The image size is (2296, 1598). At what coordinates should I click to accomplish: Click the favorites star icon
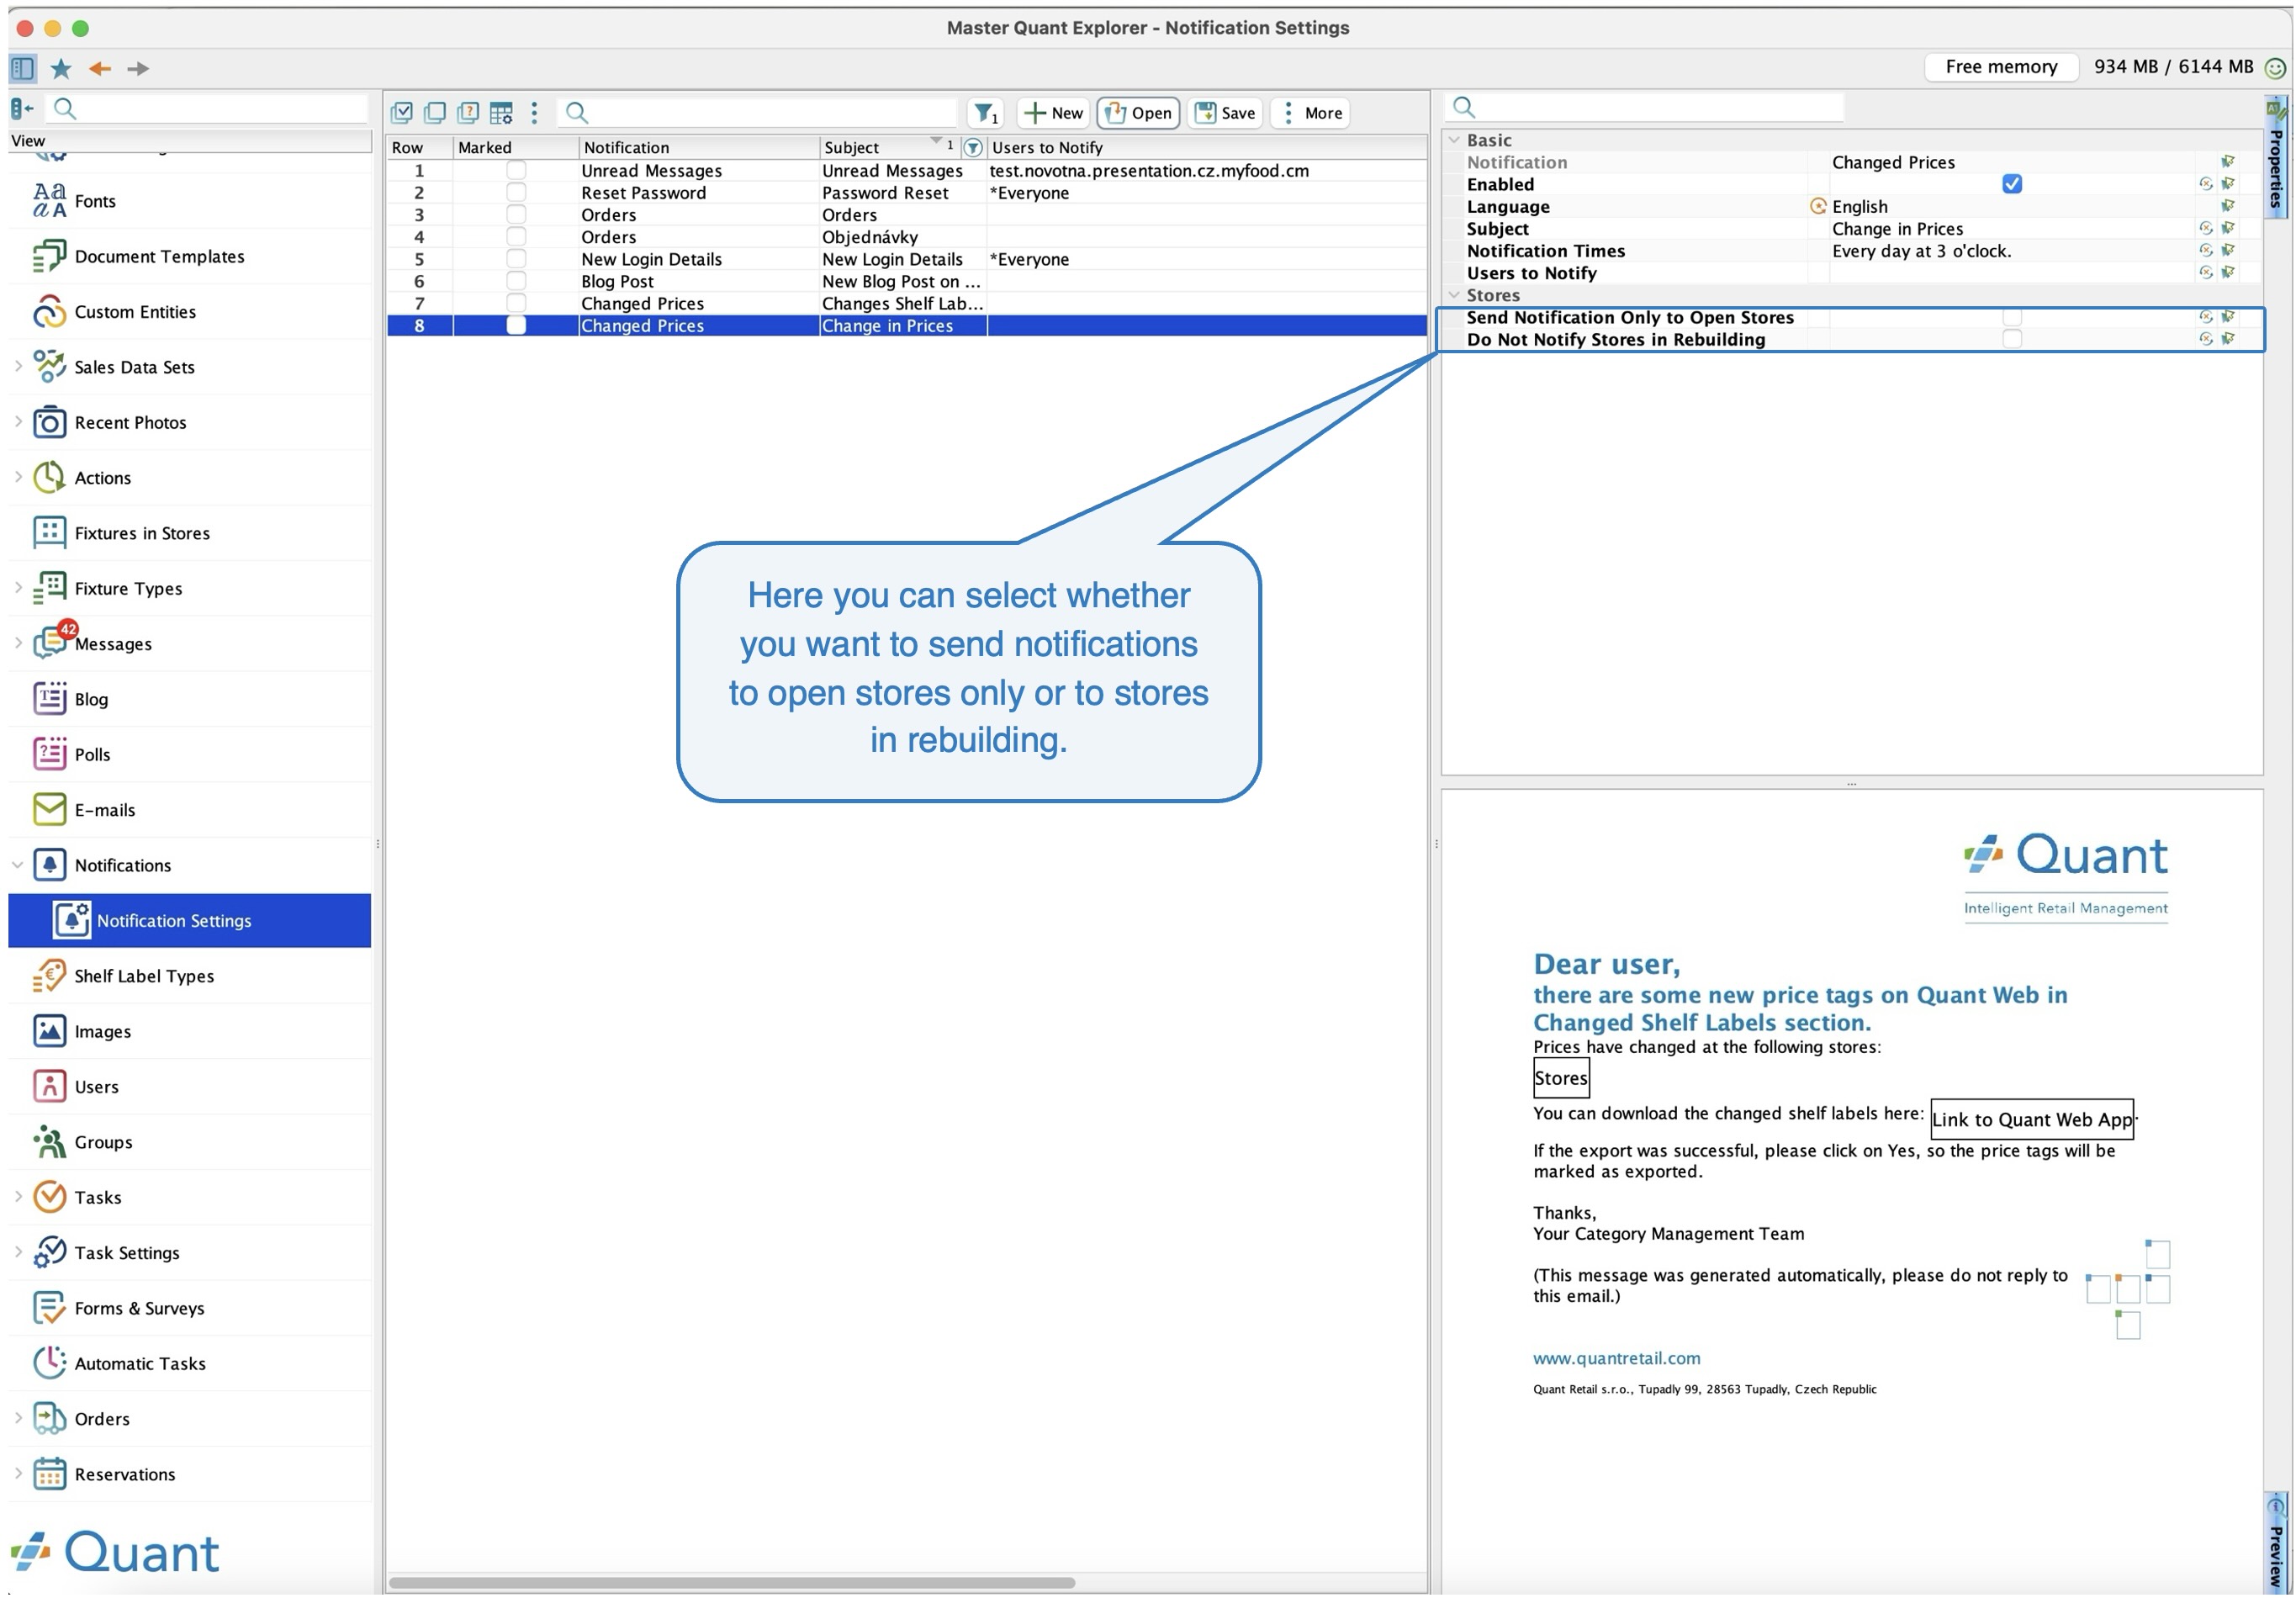(x=61, y=68)
